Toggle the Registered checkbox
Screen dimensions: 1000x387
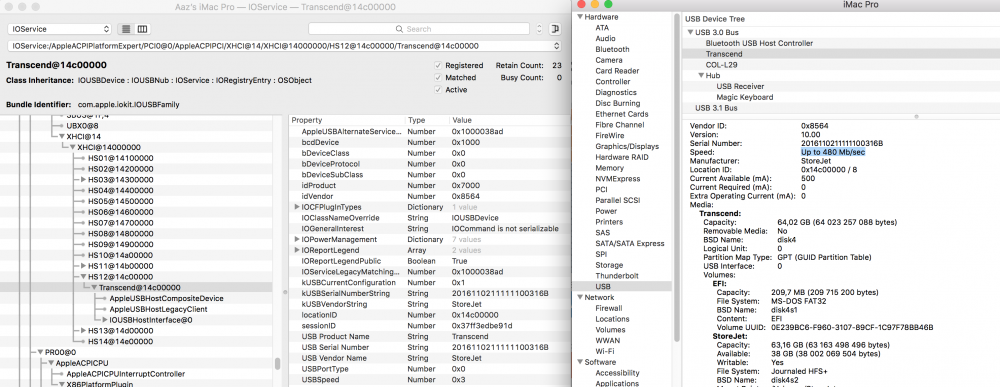[438, 66]
